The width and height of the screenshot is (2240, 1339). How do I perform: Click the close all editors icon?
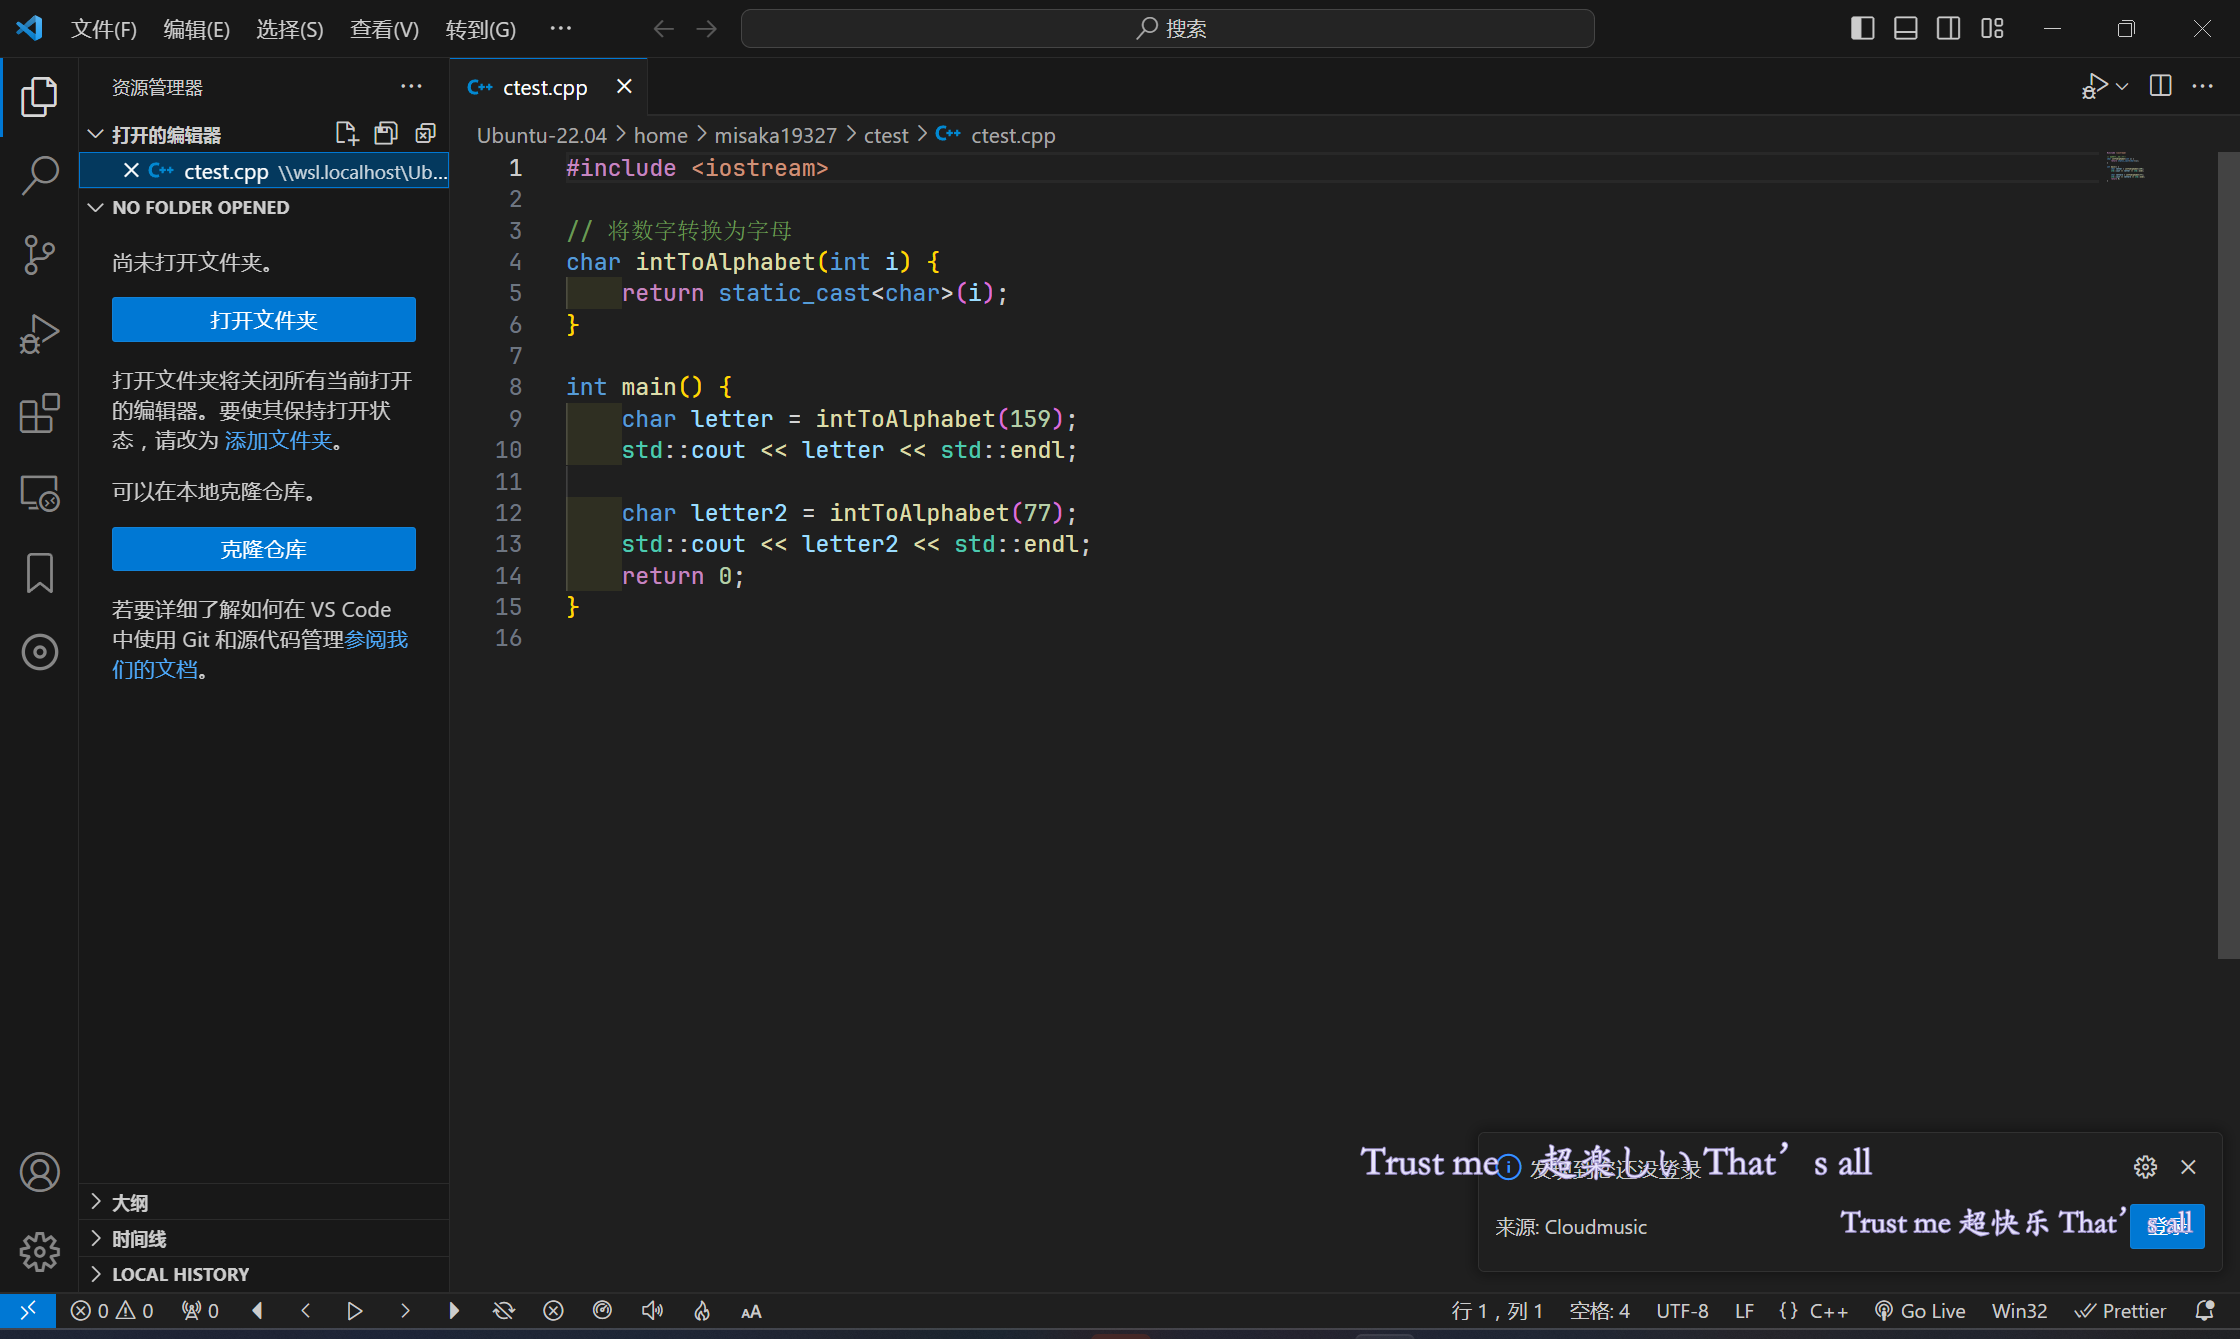(x=426, y=134)
